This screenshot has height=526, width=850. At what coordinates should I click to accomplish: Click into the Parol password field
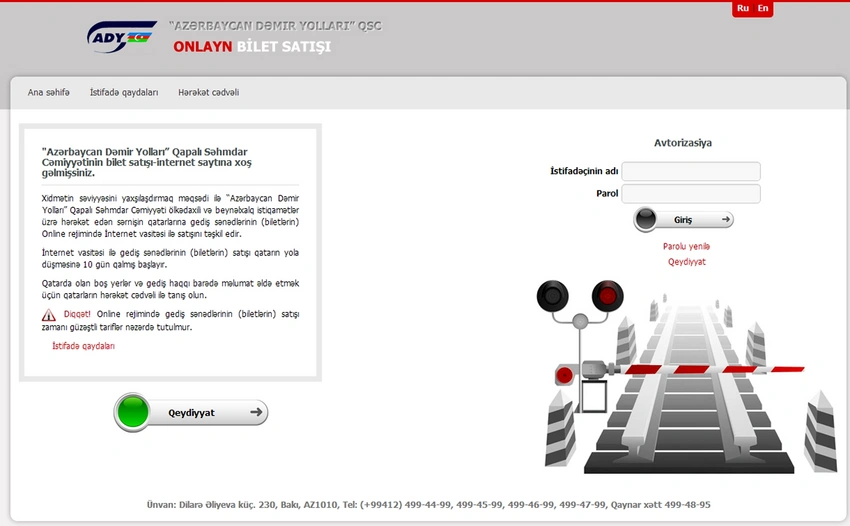[x=691, y=193]
